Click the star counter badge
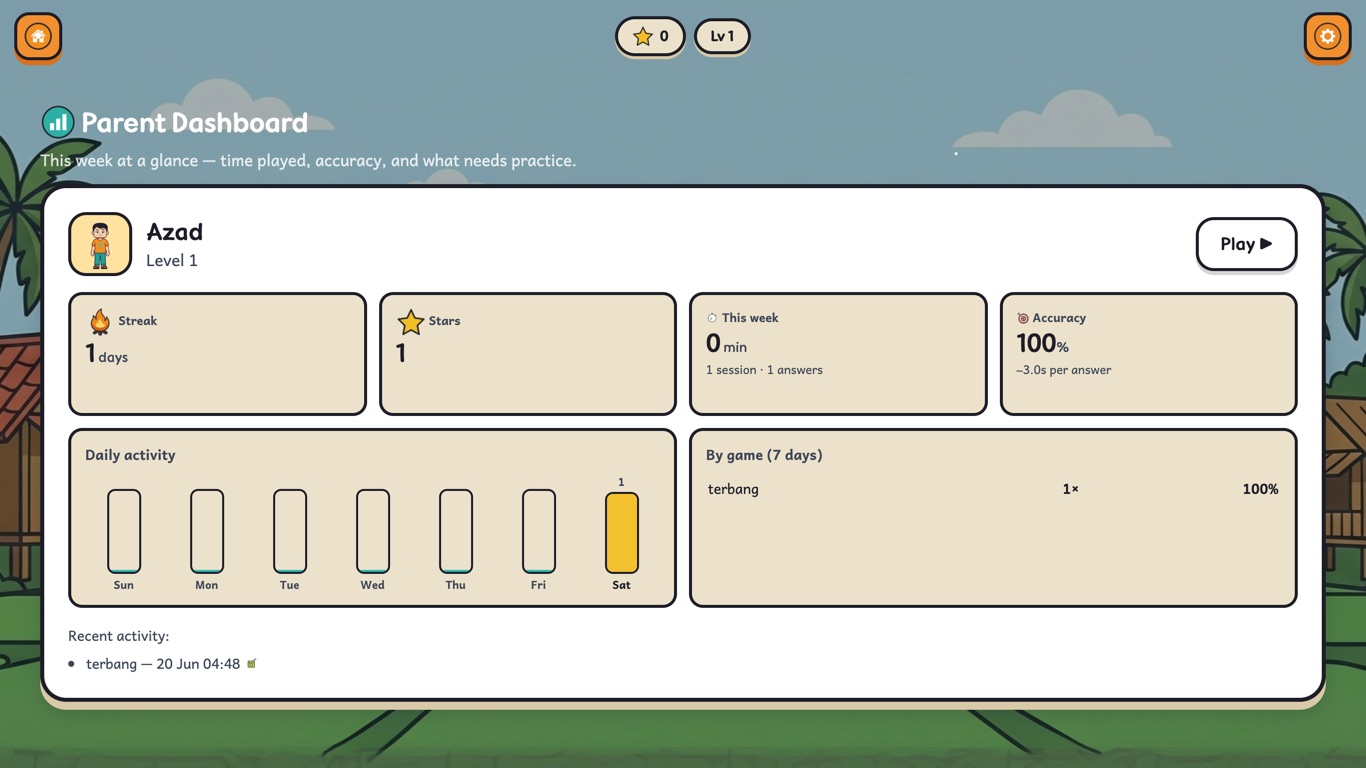 pos(650,36)
